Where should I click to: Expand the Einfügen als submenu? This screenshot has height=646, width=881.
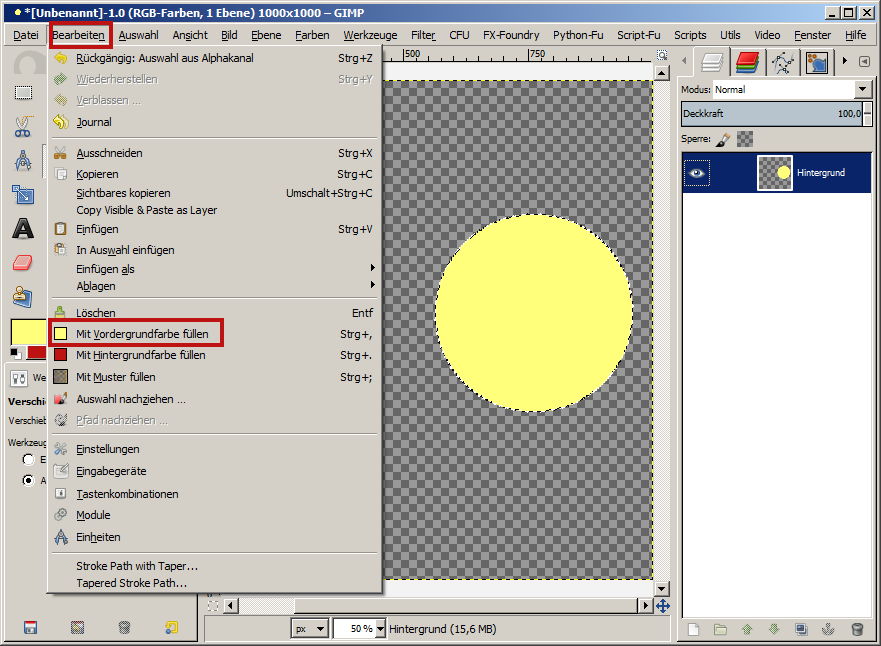[213, 269]
